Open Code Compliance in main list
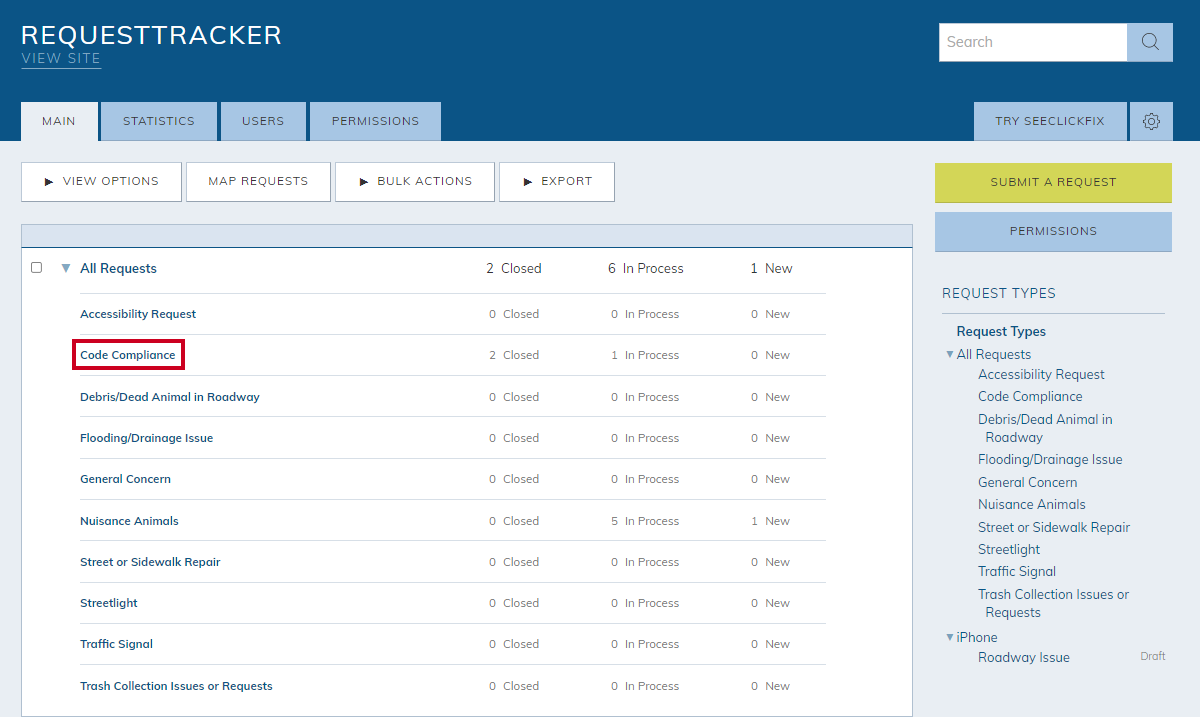The image size is (1200, 717). [x=128, y=355]
